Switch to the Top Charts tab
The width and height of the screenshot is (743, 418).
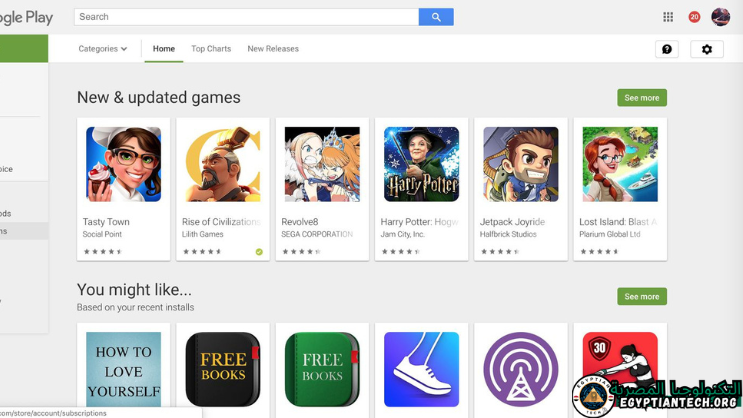(211, 49)
